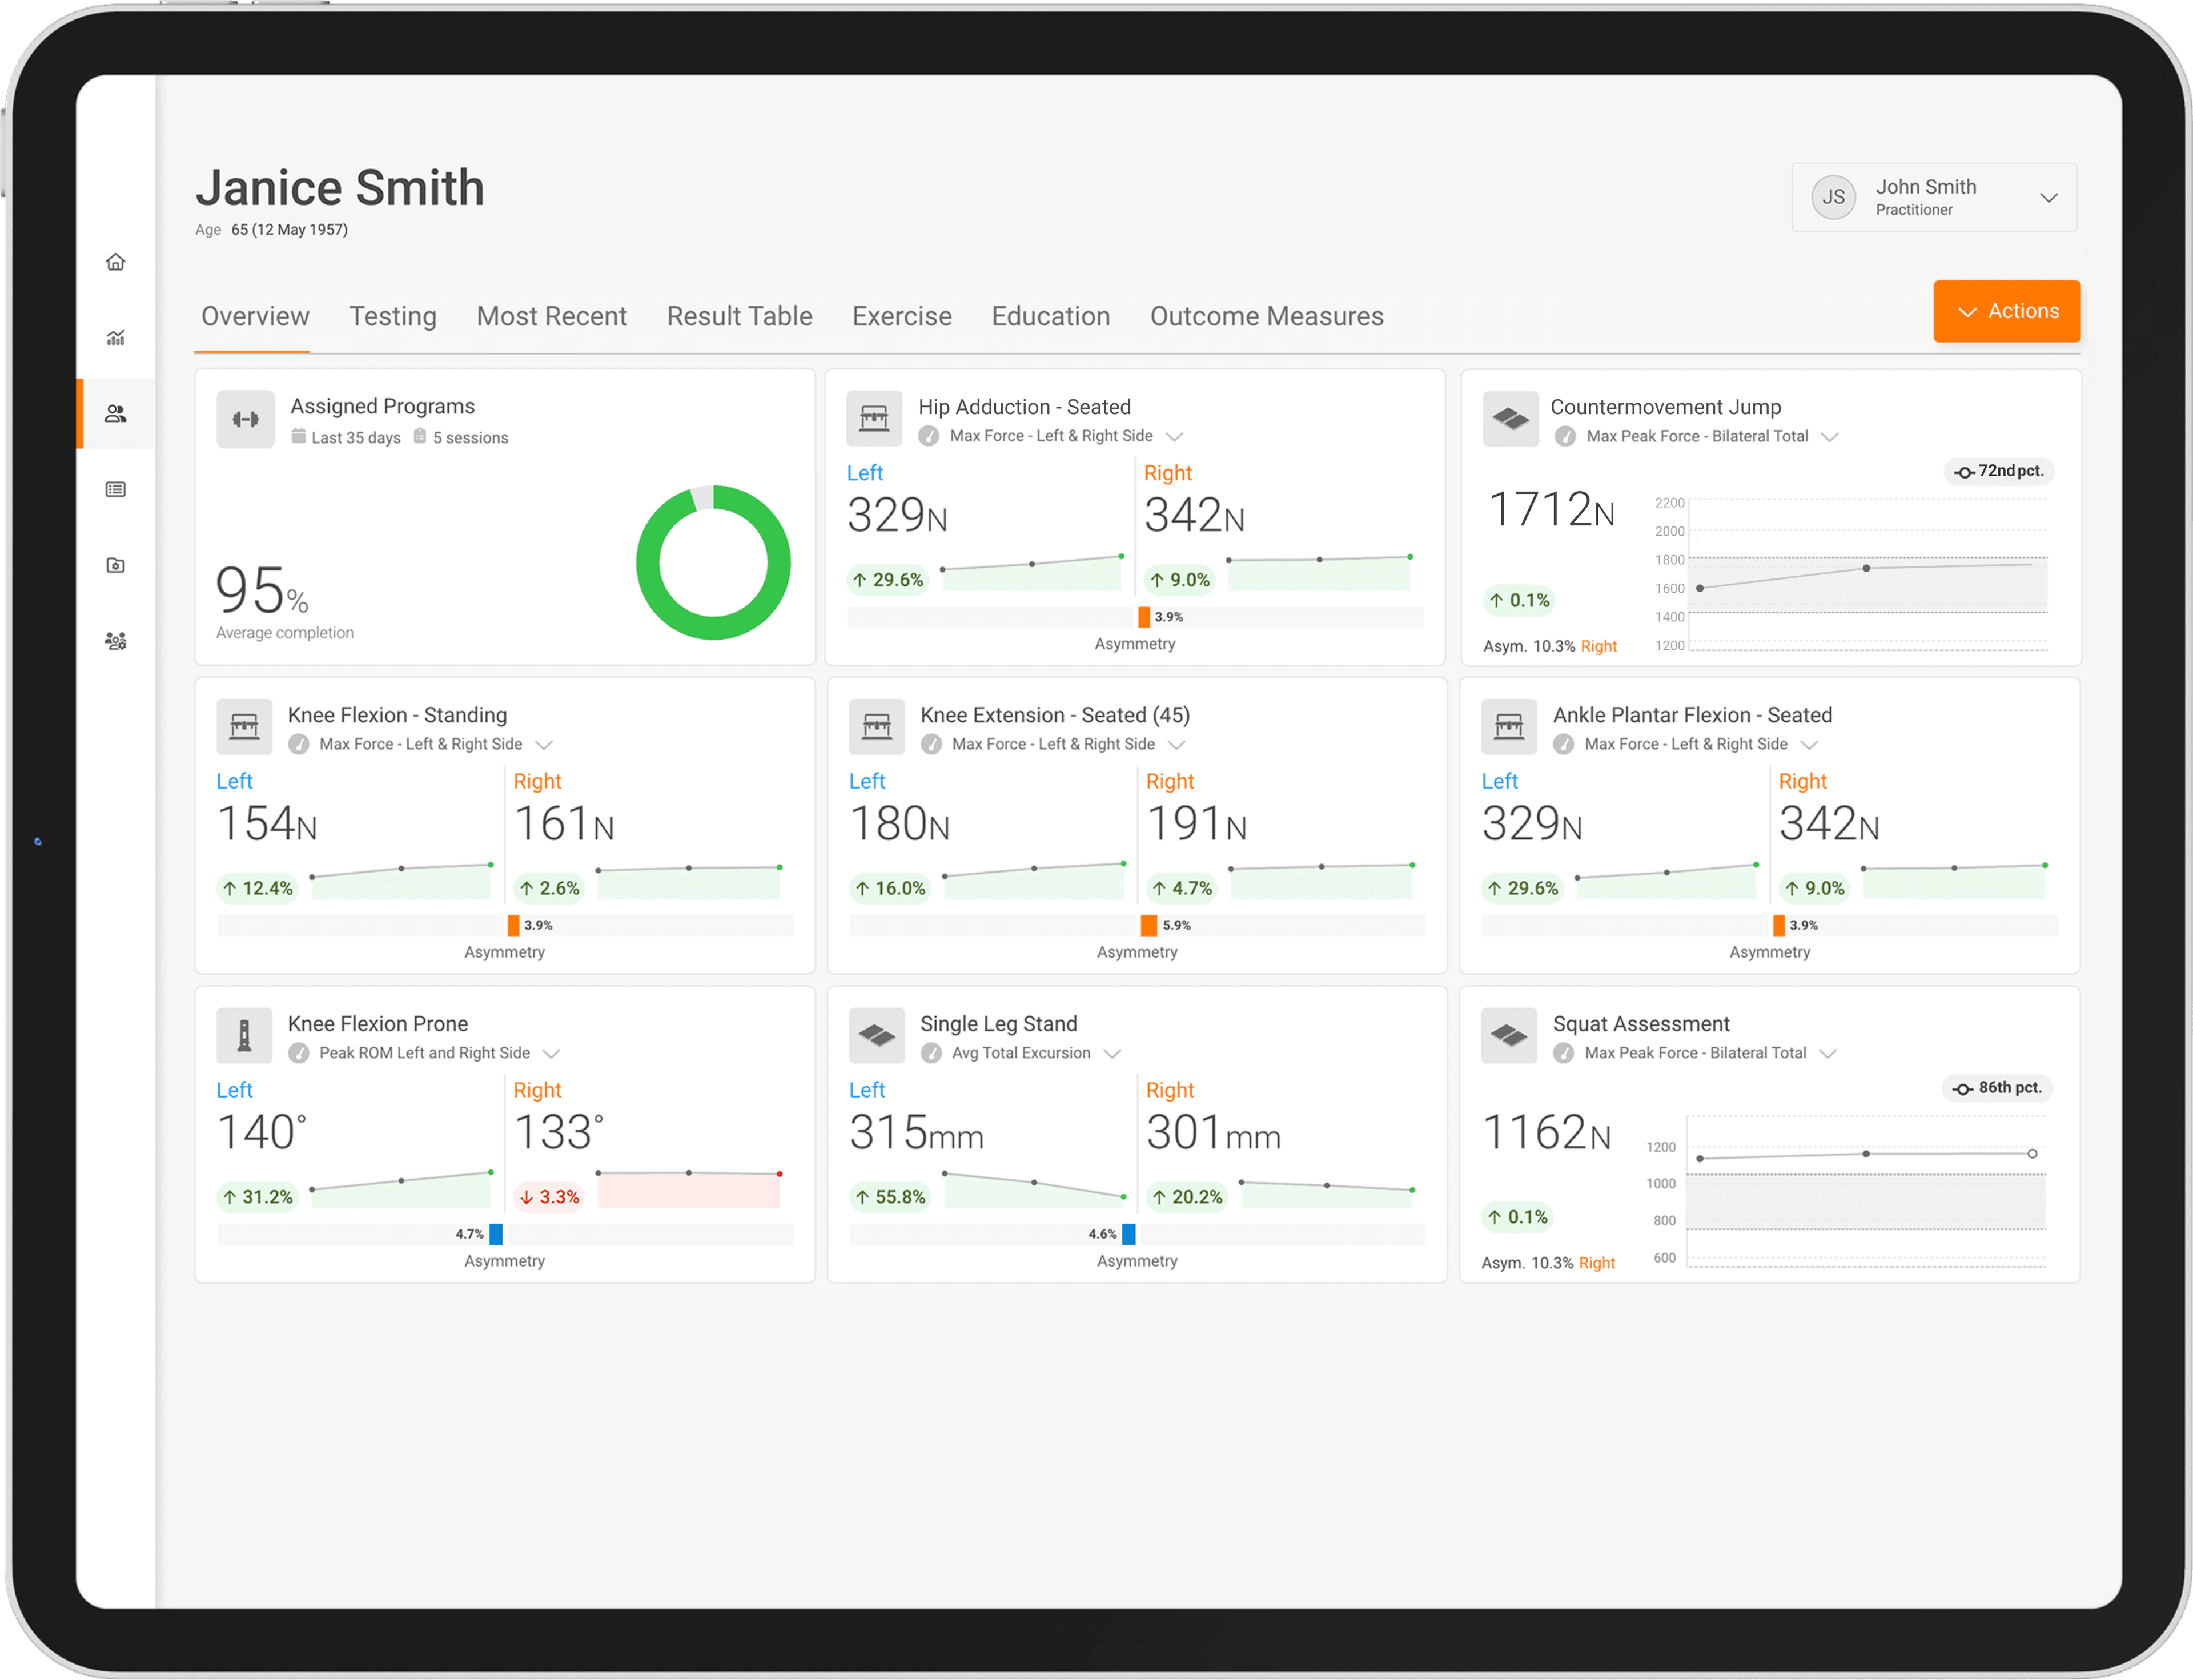Open Countermovement Jump Max Peak Force dropdown
The image size is (2193, 1680).
pyautogui.click(x=1830, y=437)
